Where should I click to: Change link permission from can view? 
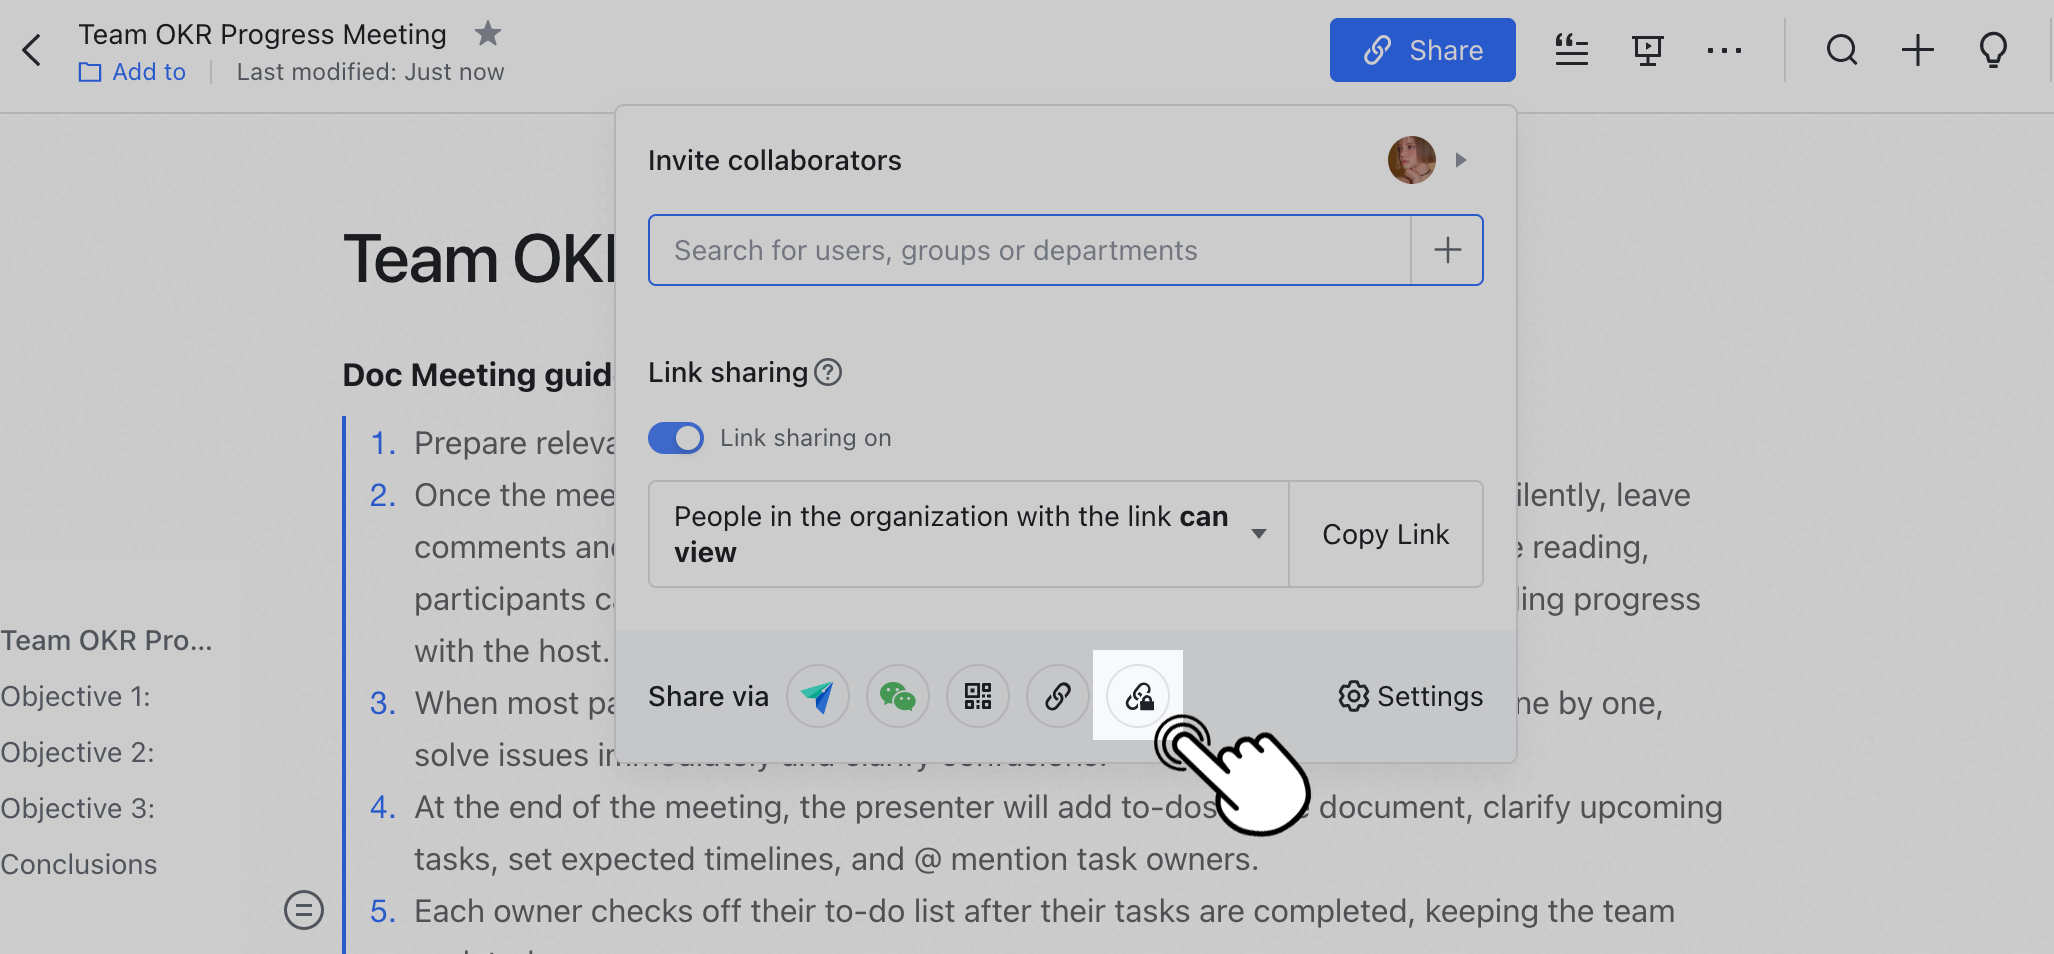pyautogui.click(x=1258, y=534)
